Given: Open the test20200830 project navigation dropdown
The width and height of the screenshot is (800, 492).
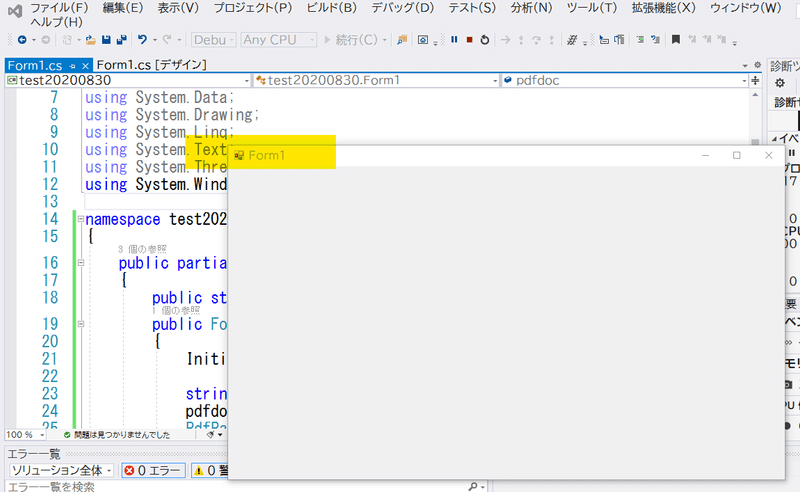Looking at the screenshot, I should [x=128, y=80].
